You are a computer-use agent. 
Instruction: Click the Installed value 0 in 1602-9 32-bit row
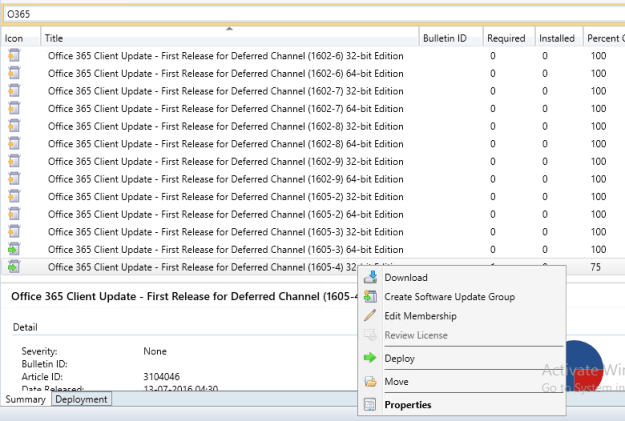point(544,161)
